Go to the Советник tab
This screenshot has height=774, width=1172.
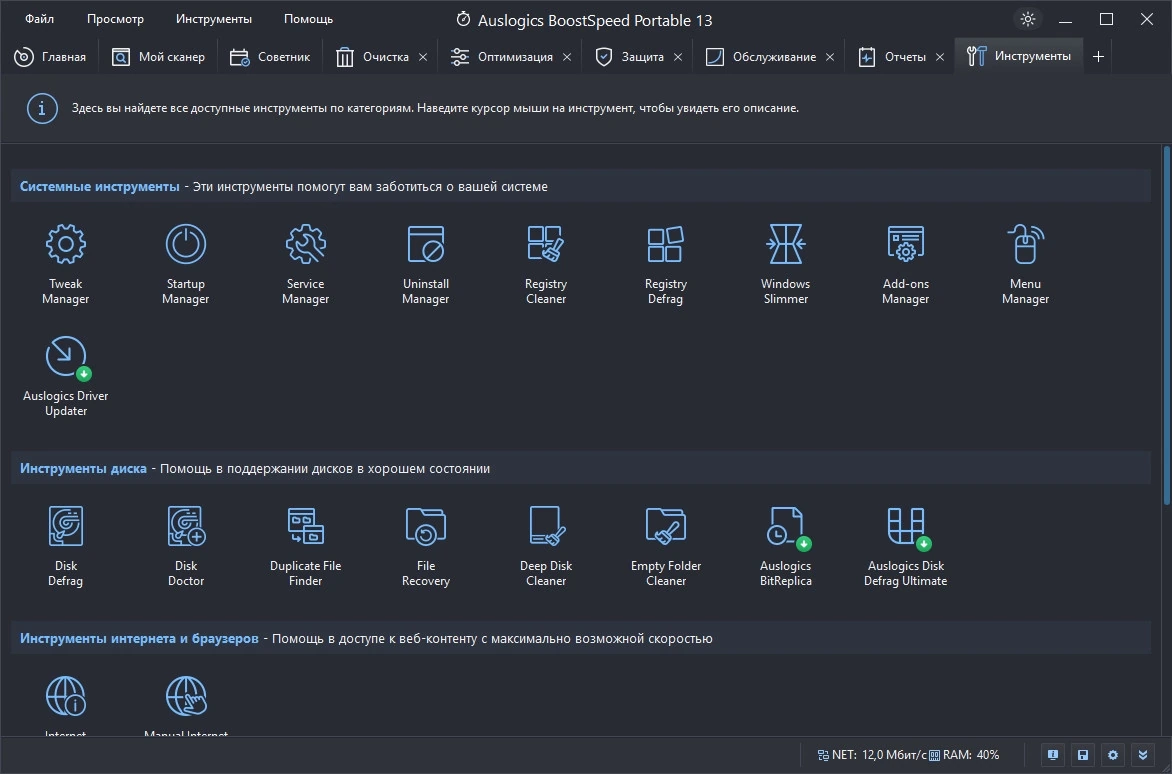click(x=270, y=57)
